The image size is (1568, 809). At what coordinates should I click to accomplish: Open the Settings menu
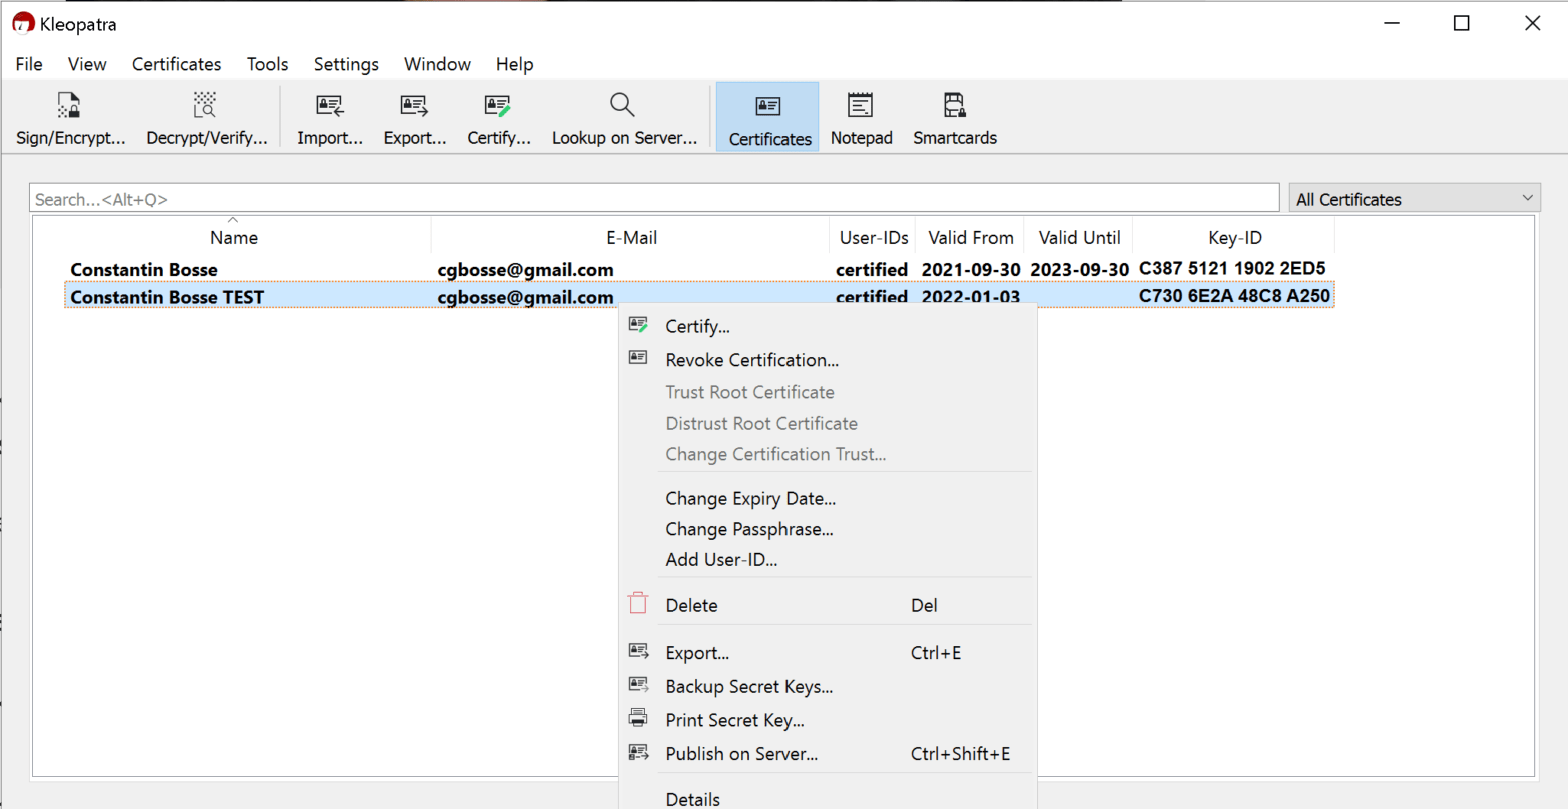tap(346, 64)
